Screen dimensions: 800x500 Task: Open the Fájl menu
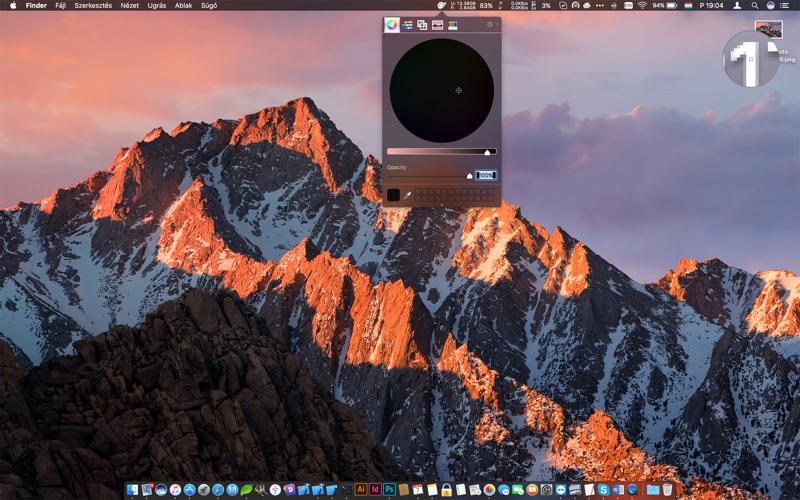pos(60,5)
